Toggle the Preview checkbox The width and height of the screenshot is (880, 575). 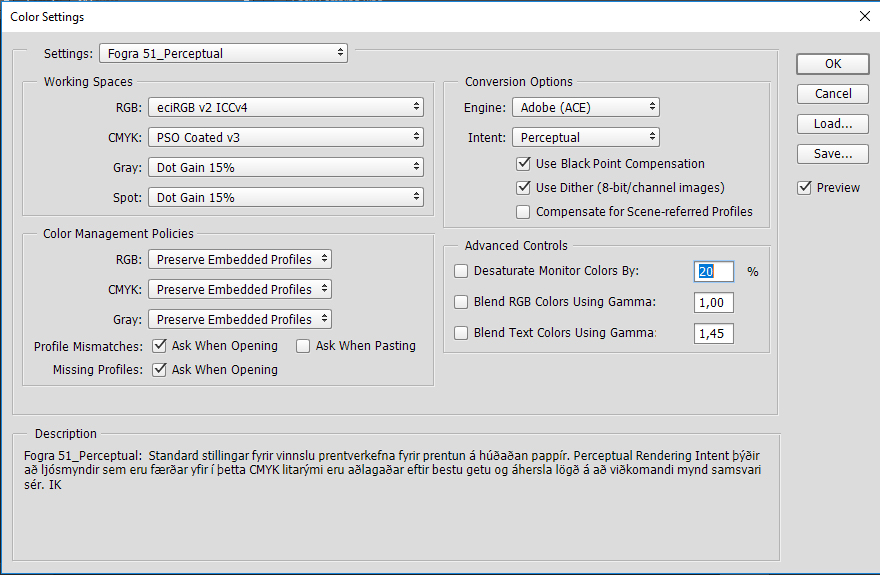coord(805,187)
